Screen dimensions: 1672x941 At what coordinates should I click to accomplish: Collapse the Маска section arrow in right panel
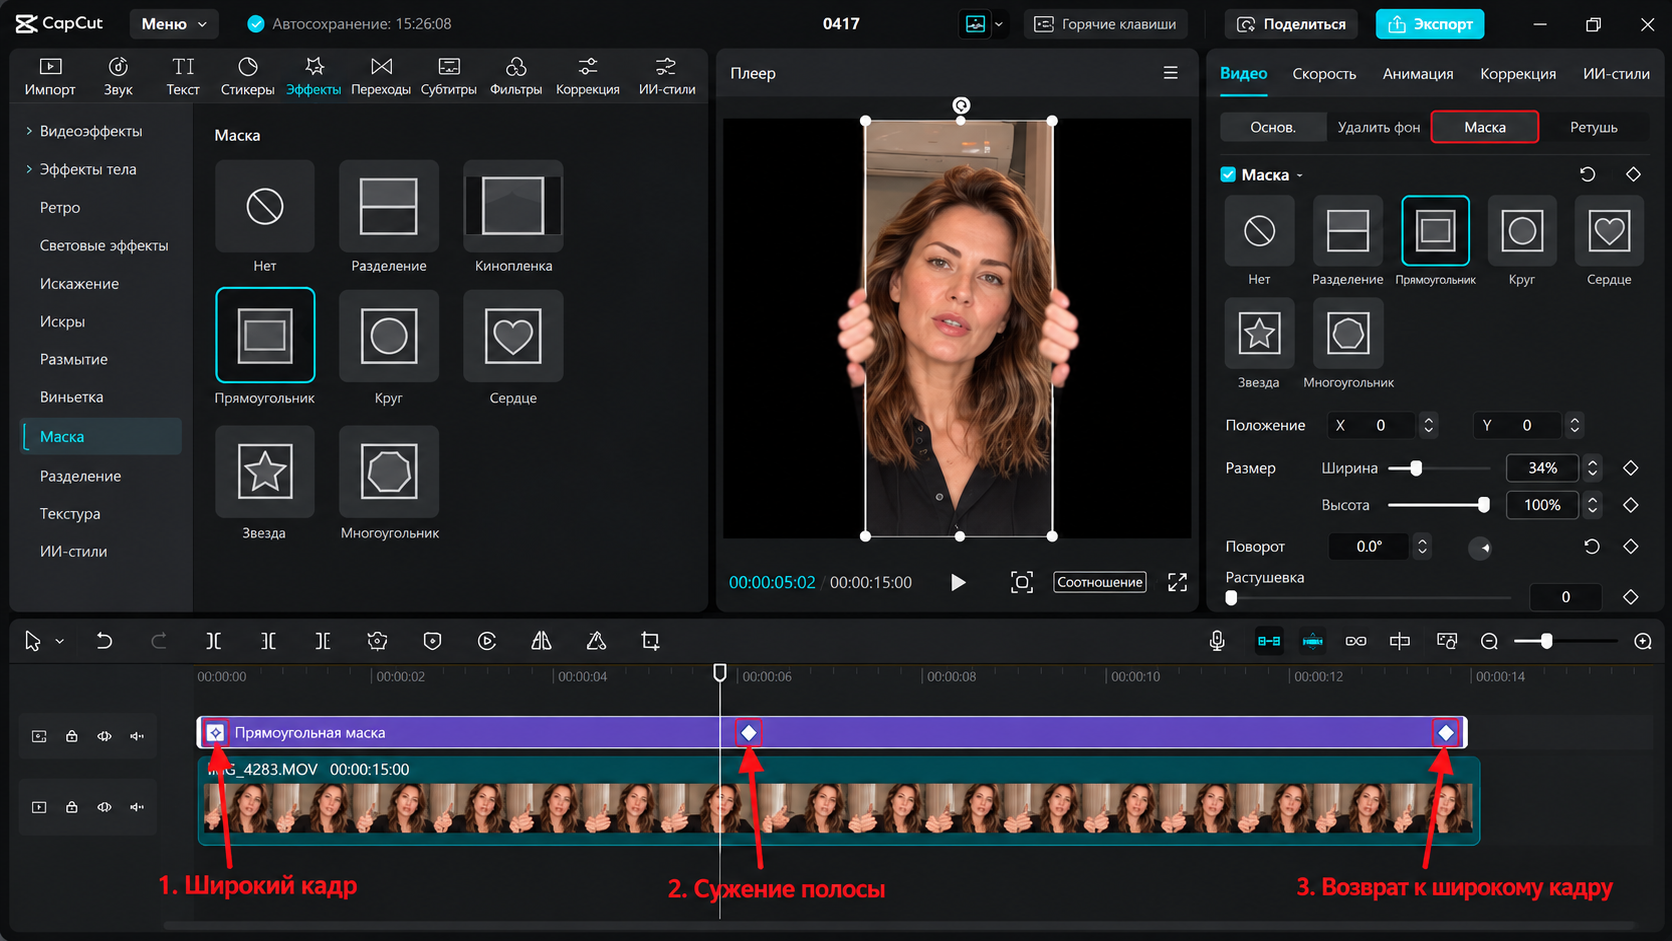coord(1300,175)
